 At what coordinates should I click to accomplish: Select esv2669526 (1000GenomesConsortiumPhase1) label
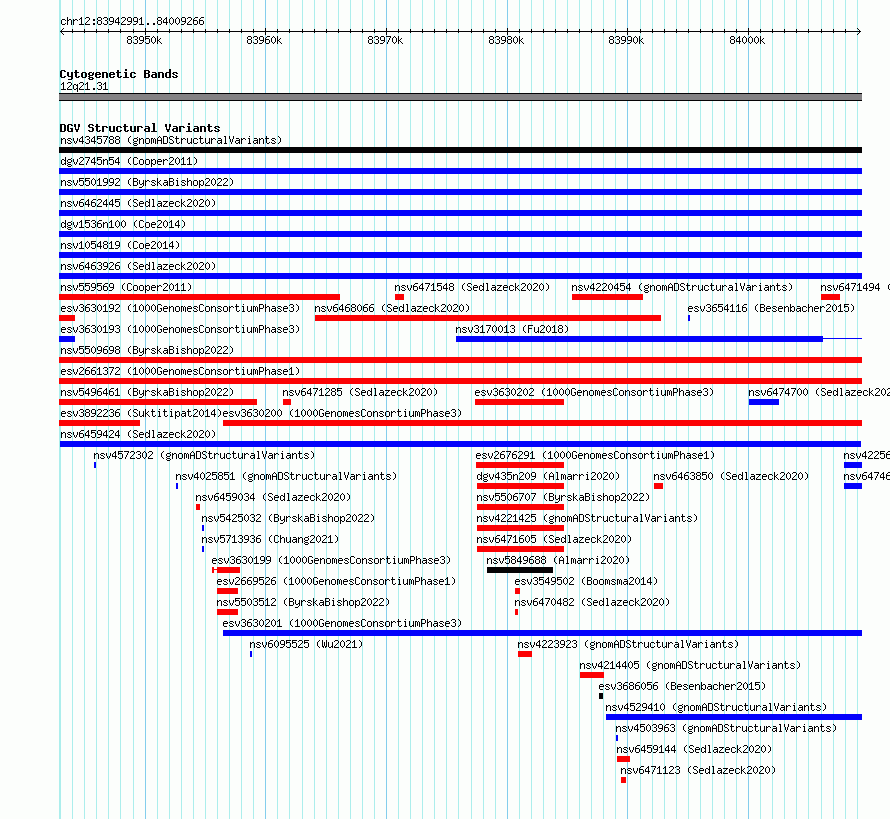[x=336, y=581]
